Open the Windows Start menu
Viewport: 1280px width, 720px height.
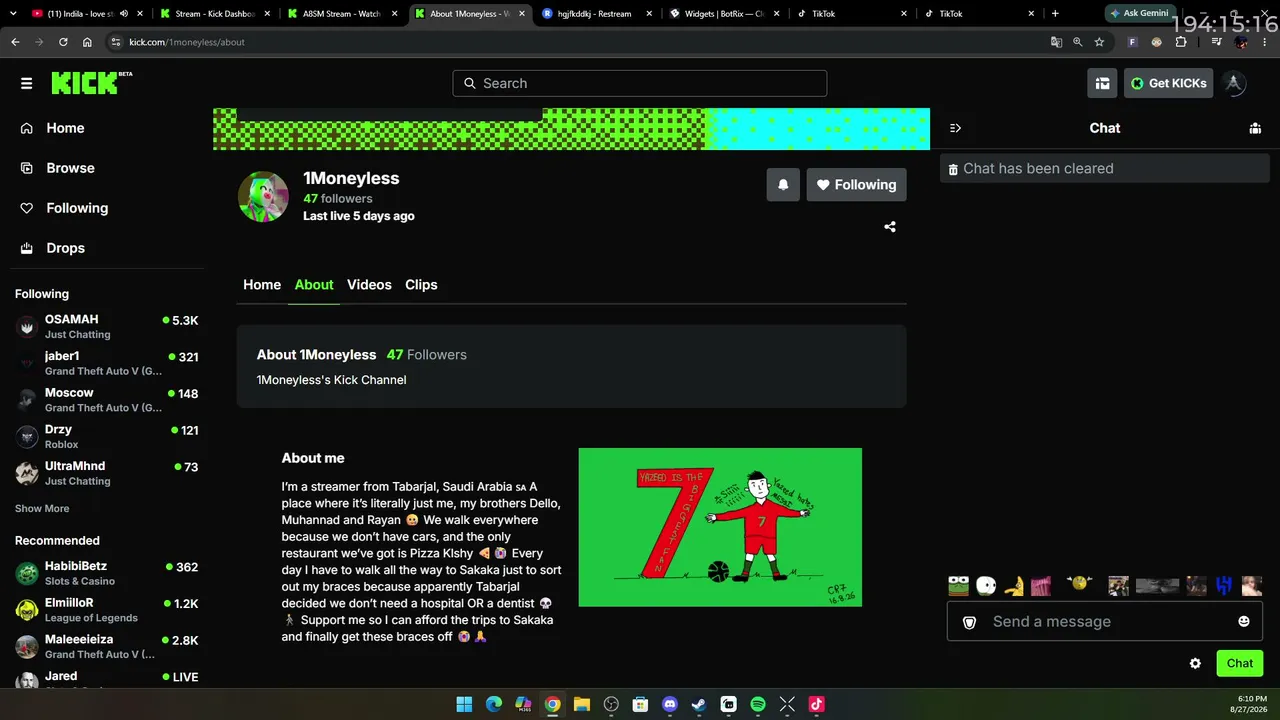(464, 704)
